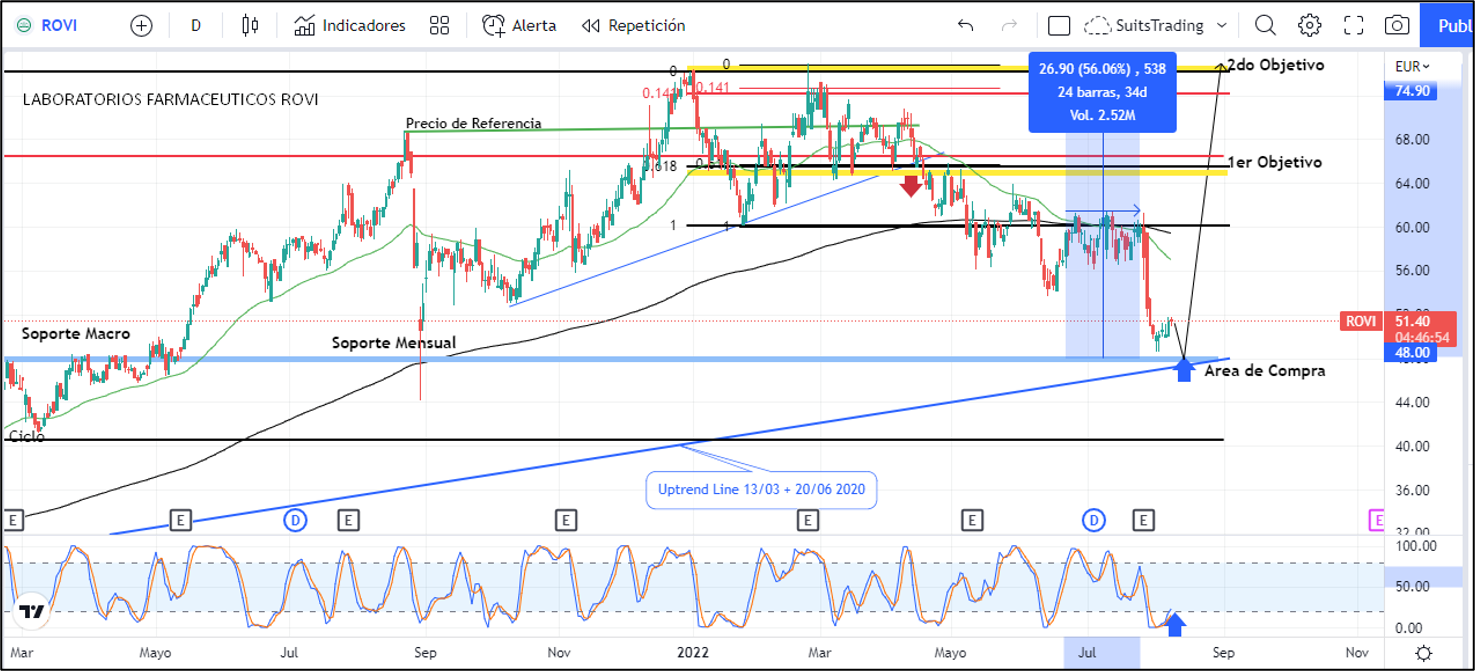
Task: Expand the EUR currency dropdown
Action: [1412, 66]
